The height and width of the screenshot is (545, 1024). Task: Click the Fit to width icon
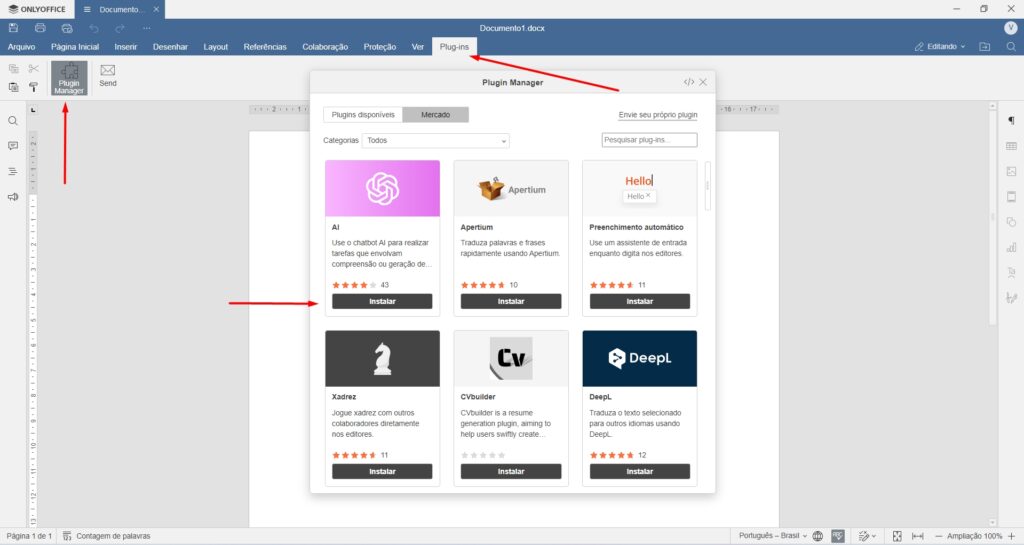(918, 536)
